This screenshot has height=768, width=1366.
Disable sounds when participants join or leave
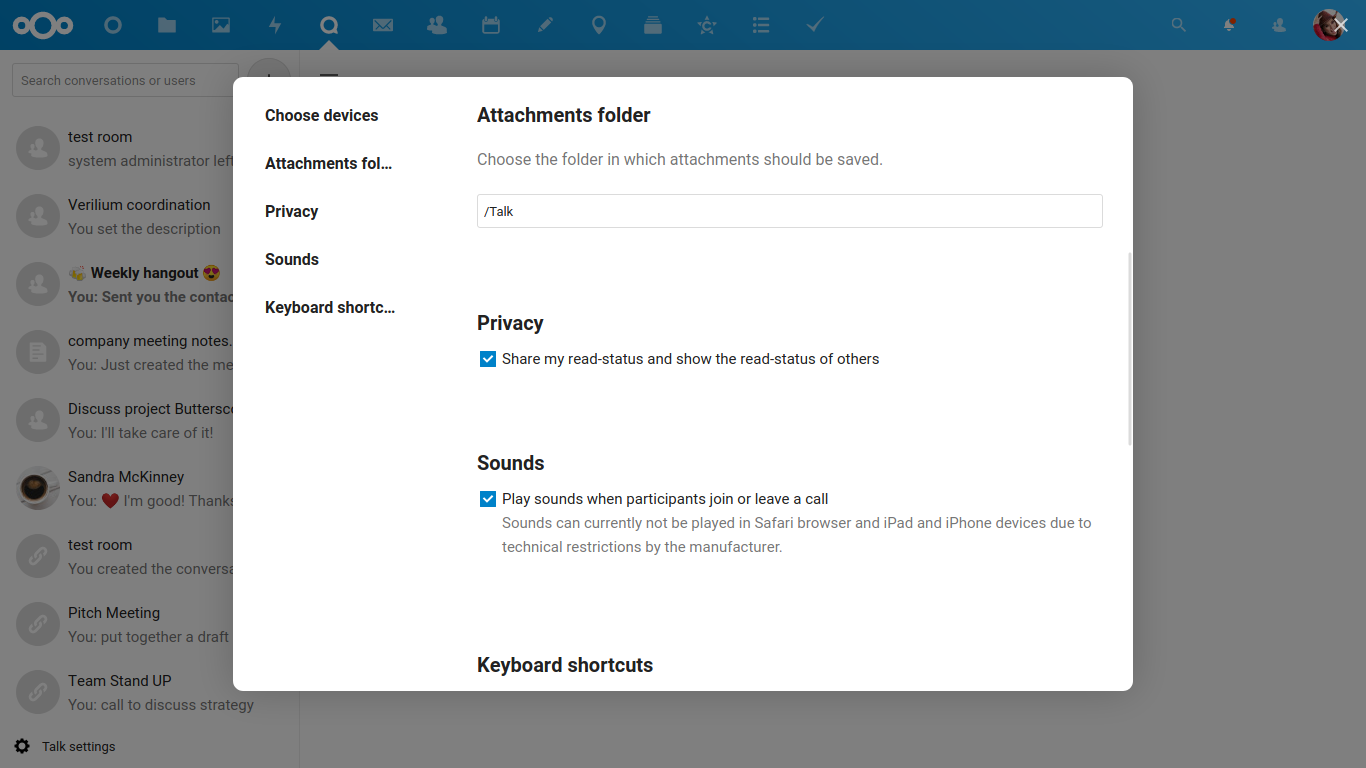coord(487,498)
